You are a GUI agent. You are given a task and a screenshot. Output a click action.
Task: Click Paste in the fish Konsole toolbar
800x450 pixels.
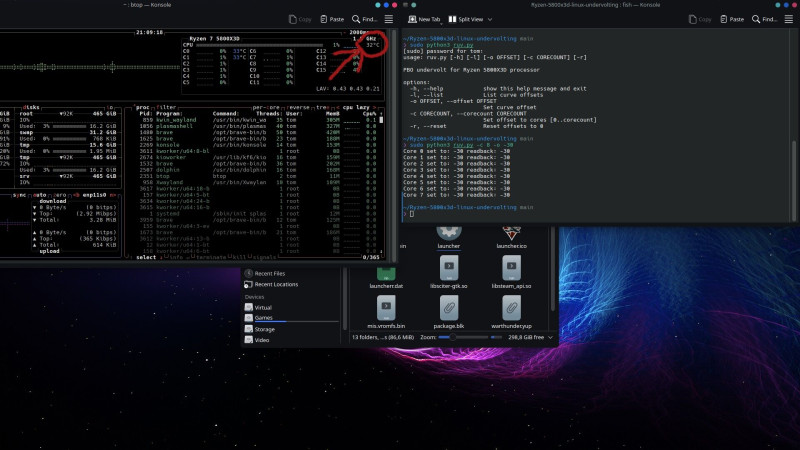coord(732,19)
